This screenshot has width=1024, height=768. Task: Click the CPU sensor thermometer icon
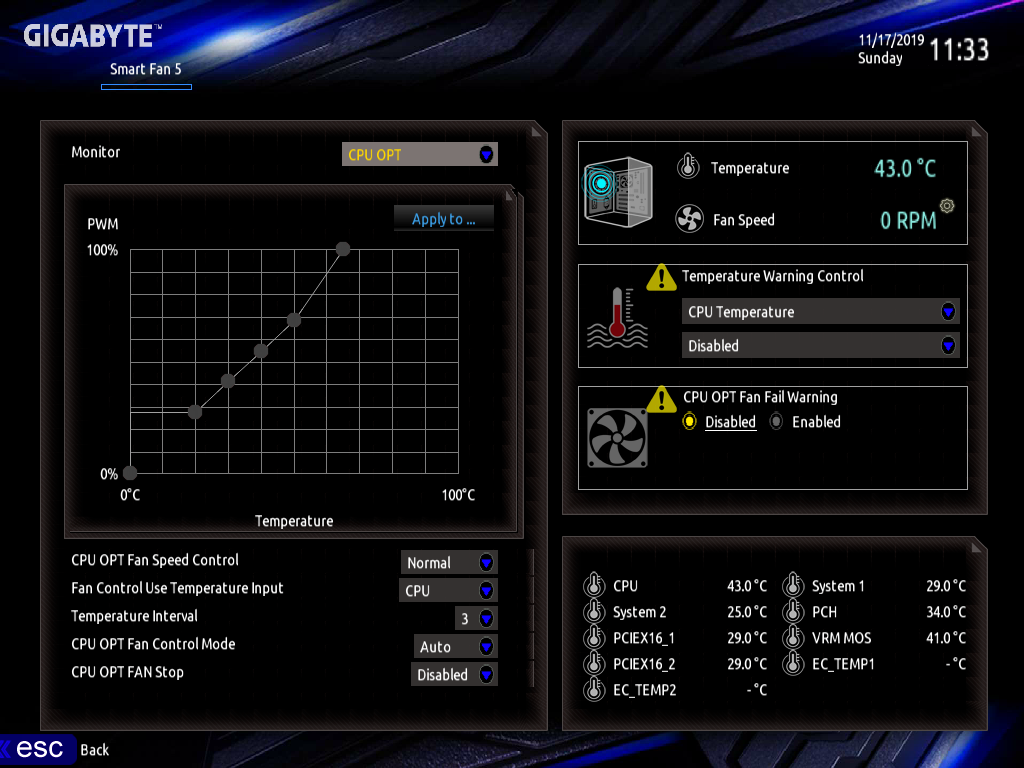[594, 584]
